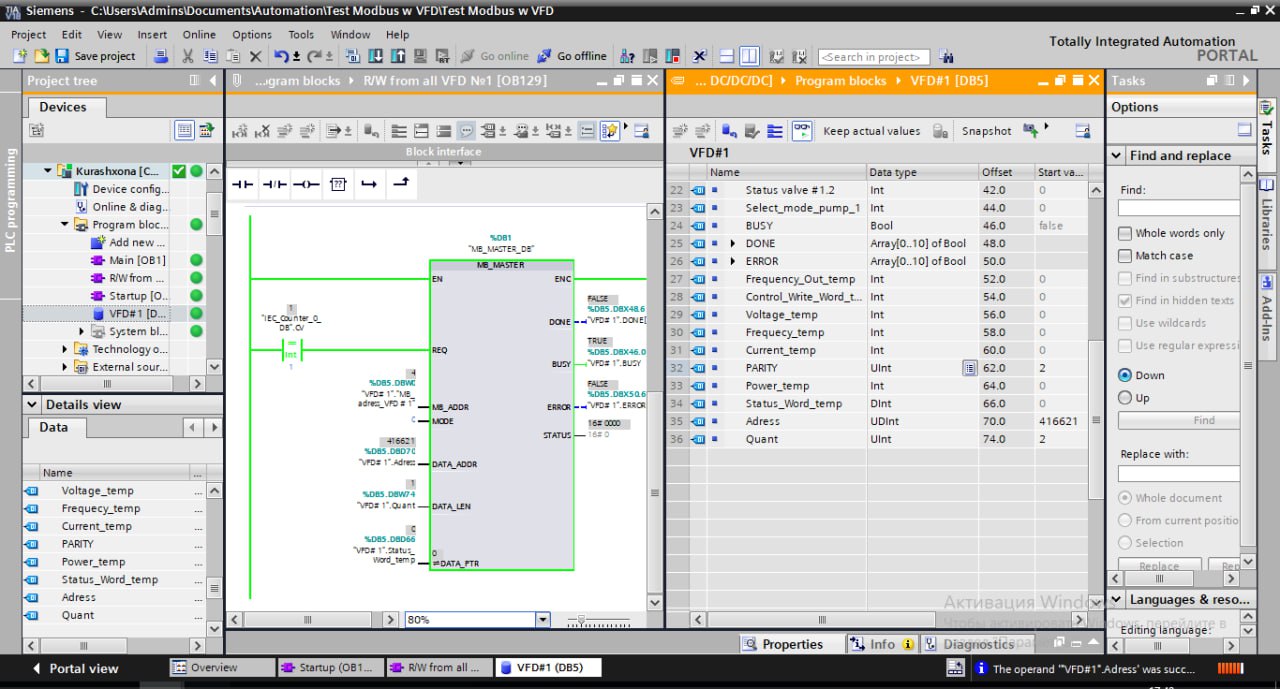
Task: Click the Save project icon
Action: tap(61, 56)
